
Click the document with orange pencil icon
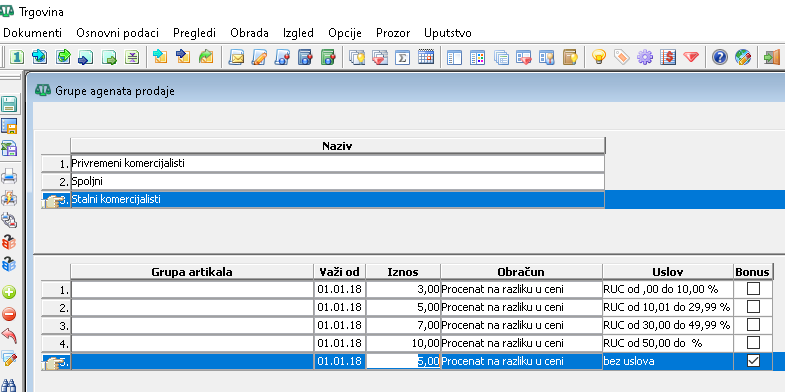[259, 57]
